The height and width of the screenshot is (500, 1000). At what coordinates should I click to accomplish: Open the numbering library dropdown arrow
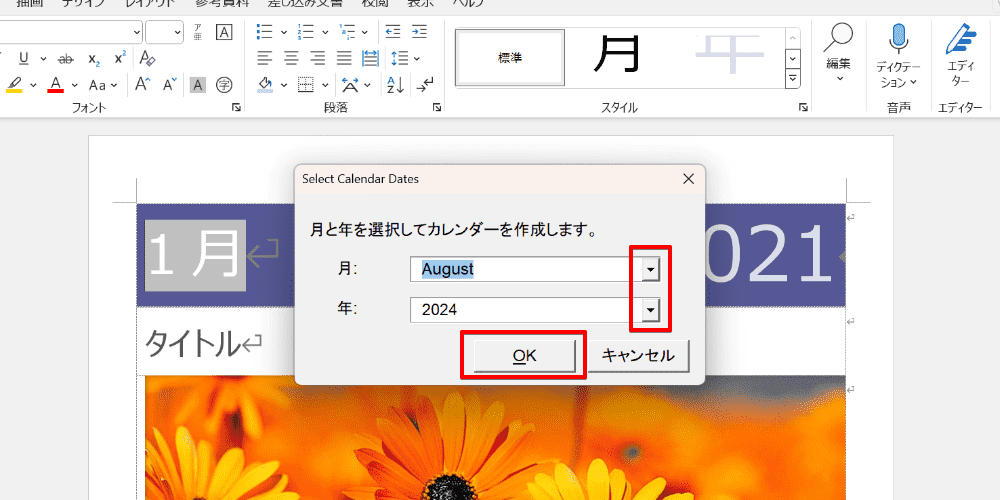(325, 32)
